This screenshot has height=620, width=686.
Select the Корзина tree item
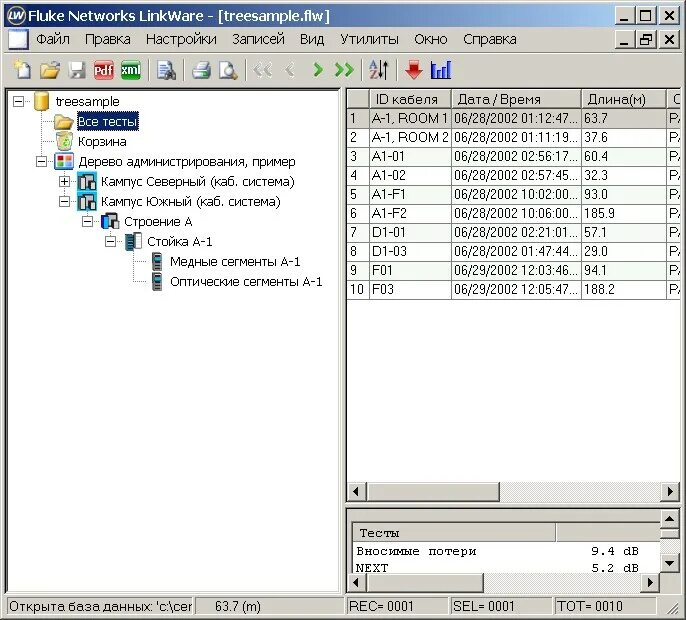click(102, 141)
